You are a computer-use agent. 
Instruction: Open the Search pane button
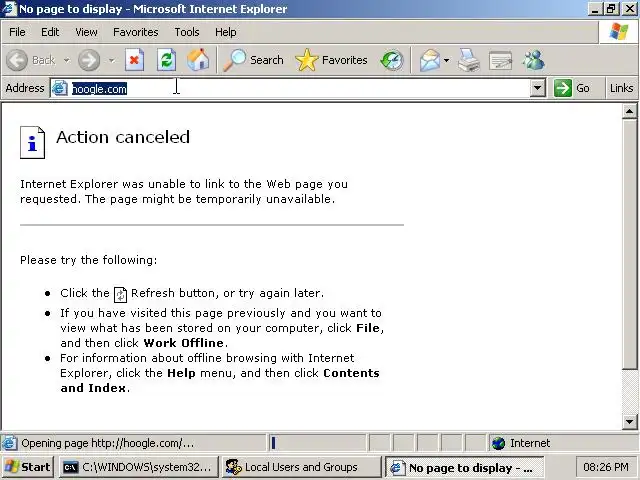coord(253,60)
